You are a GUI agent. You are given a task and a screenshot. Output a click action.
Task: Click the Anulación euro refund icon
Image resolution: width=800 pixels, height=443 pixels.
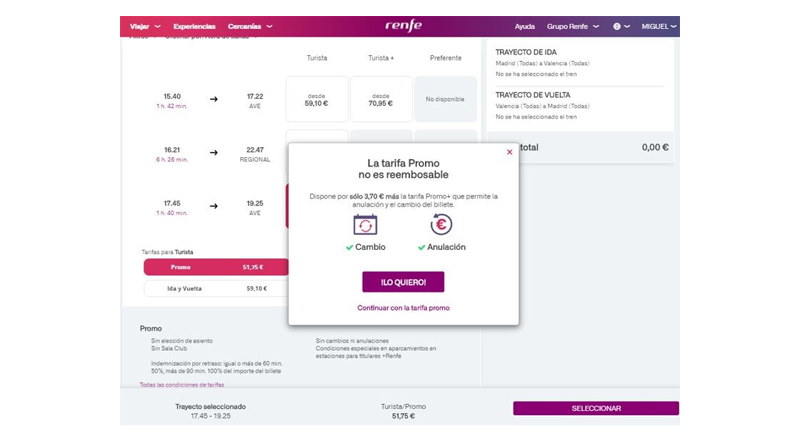pos(441,224)
